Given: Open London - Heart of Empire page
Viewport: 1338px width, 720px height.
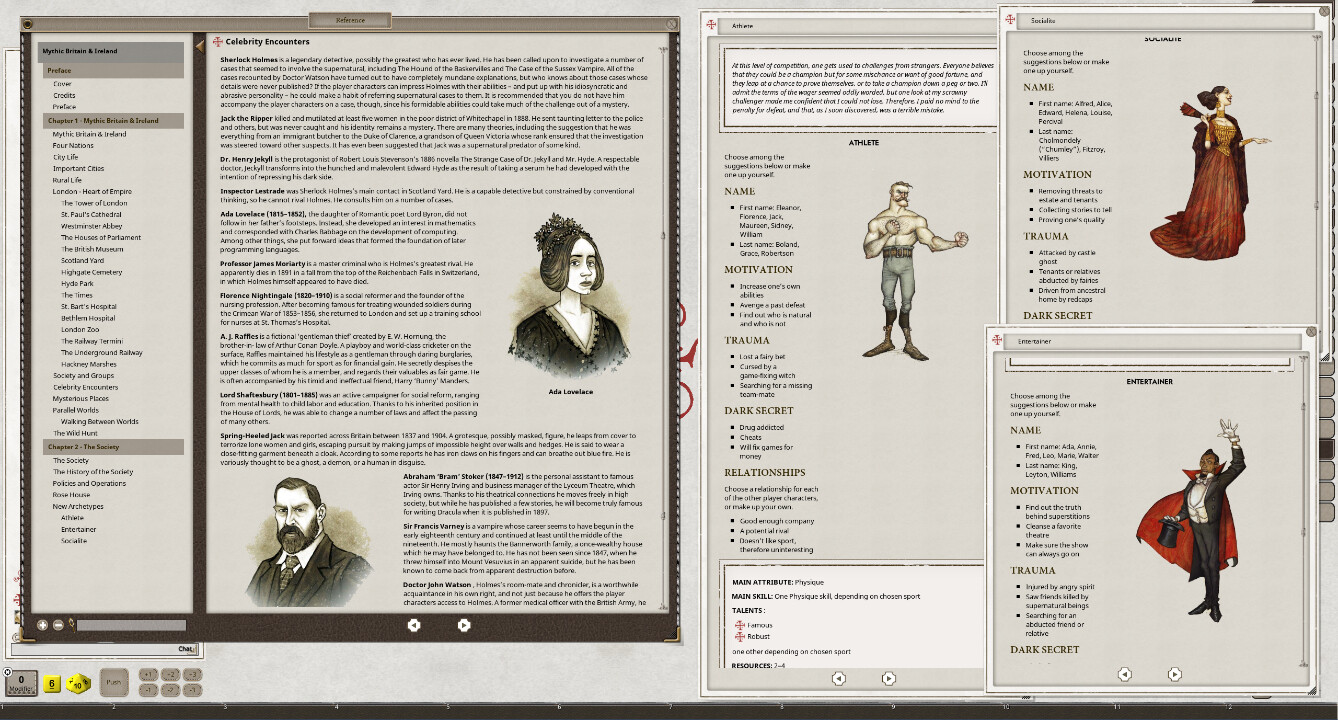Looking at the screenshot, I should coord(92,191).
